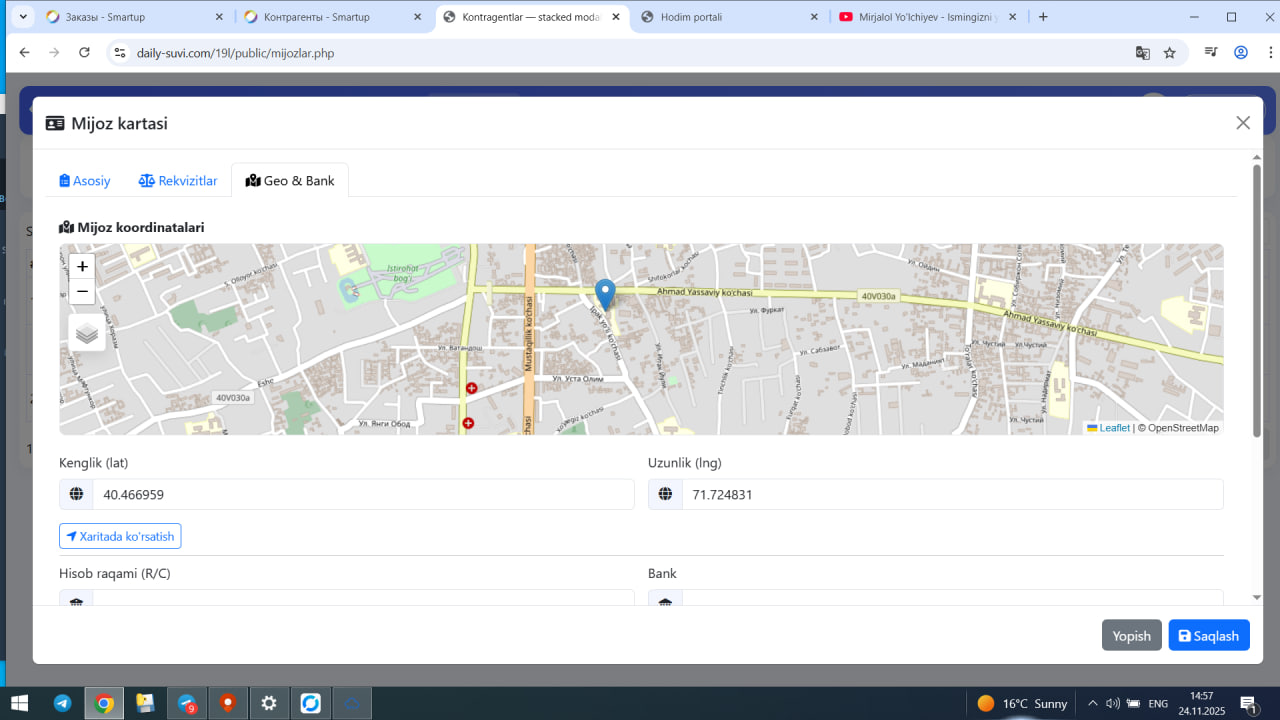Switch to the Заказы - Smartup browser tab
The width and height of the screenshot is (1280, 720).
point(134,17)
